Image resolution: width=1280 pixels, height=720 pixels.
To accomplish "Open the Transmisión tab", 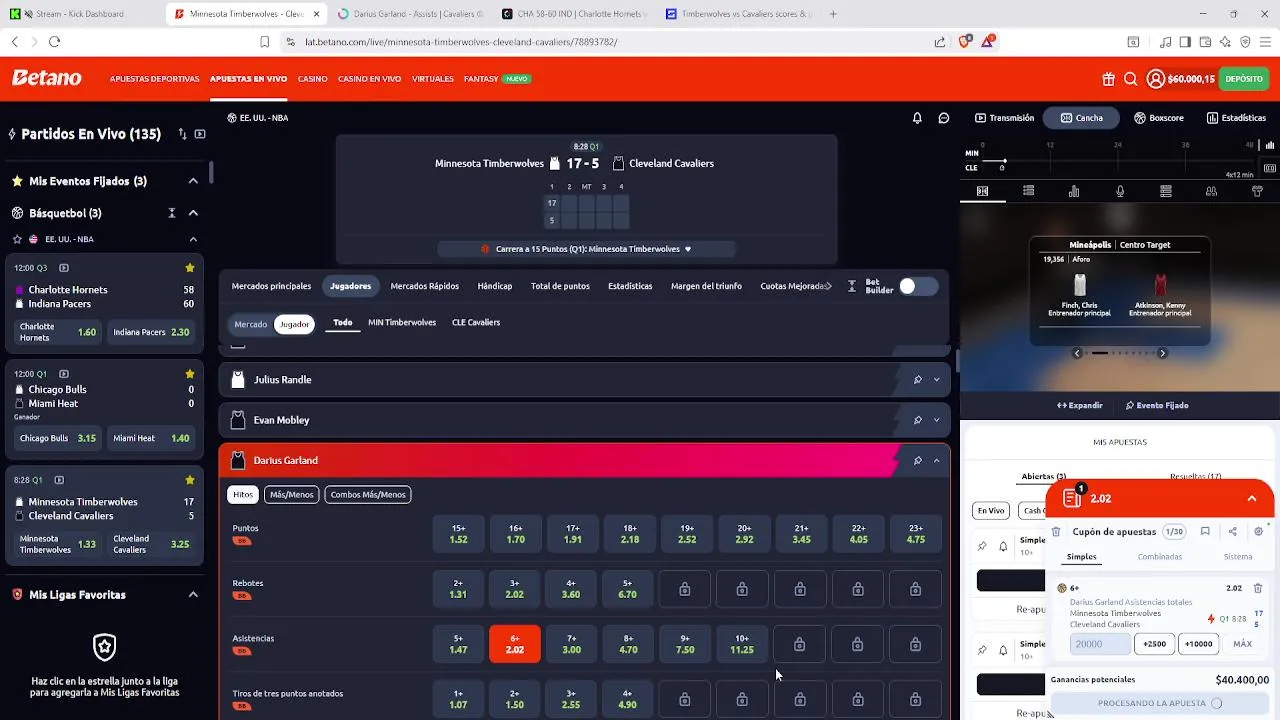I will (x=1005, y=118).
